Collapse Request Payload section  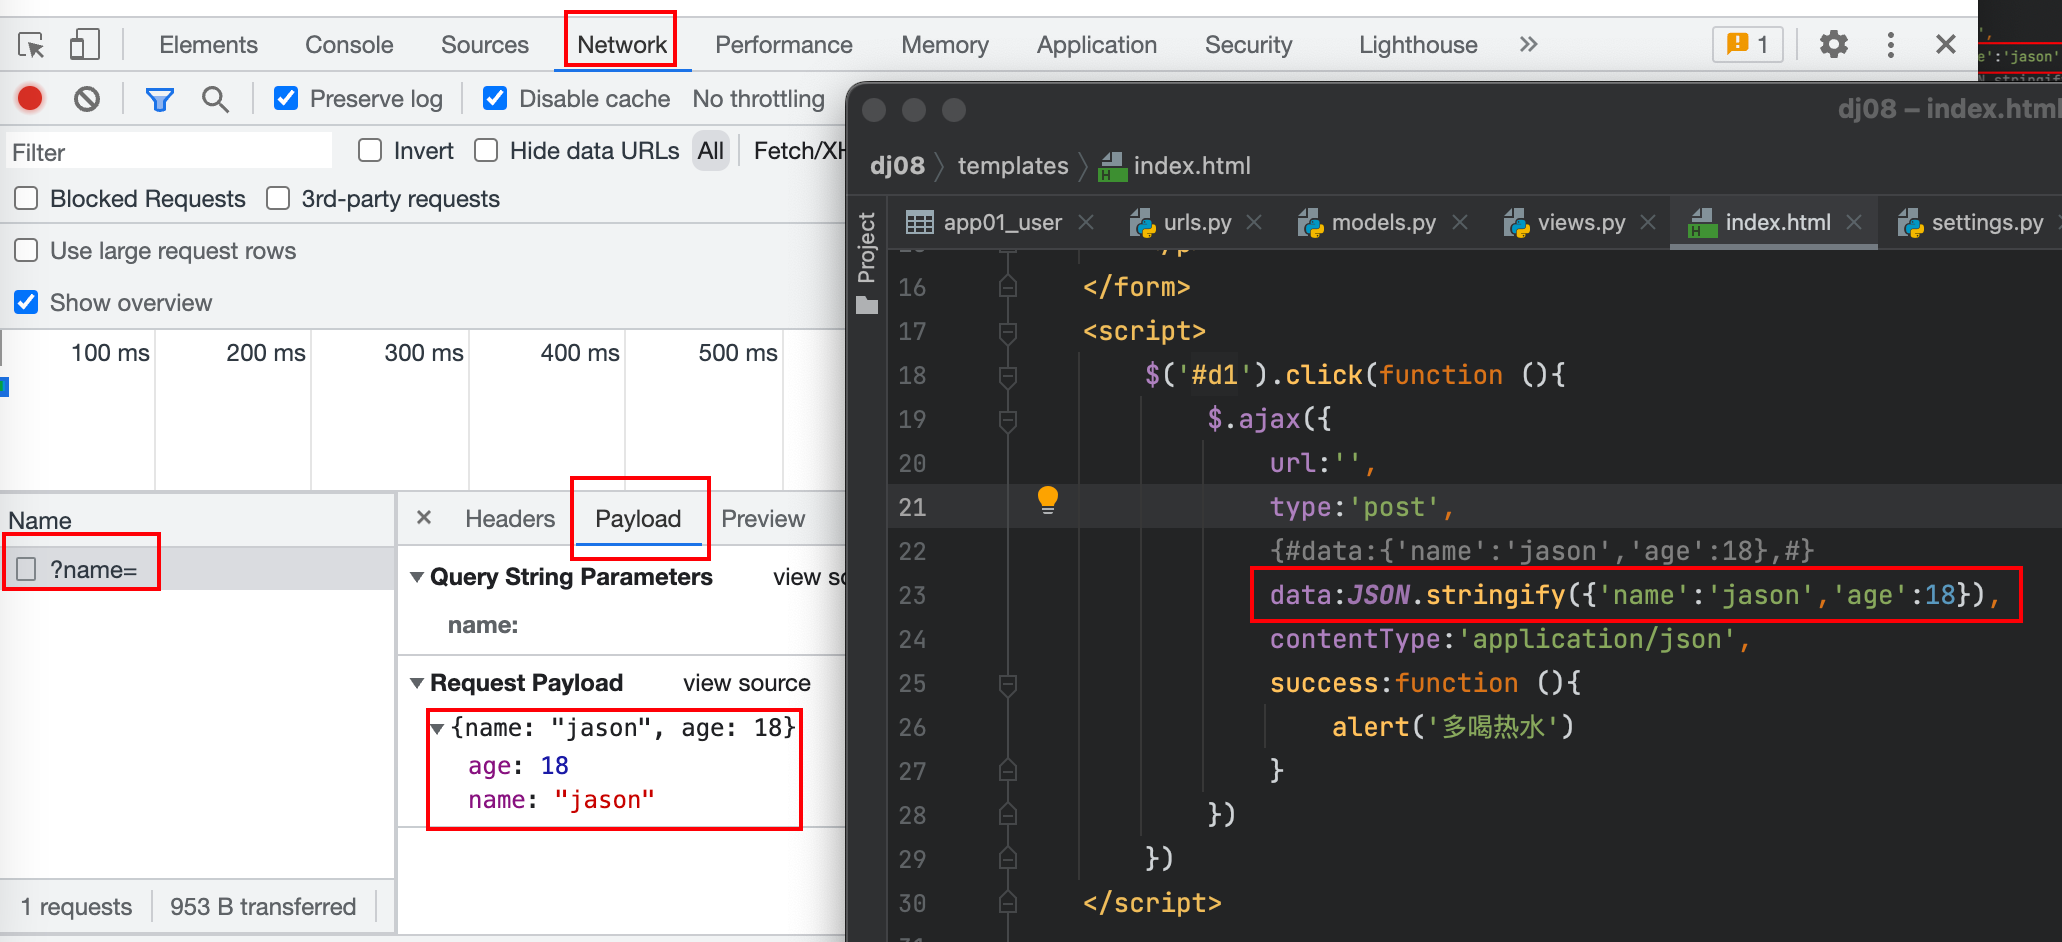[417, 683]
